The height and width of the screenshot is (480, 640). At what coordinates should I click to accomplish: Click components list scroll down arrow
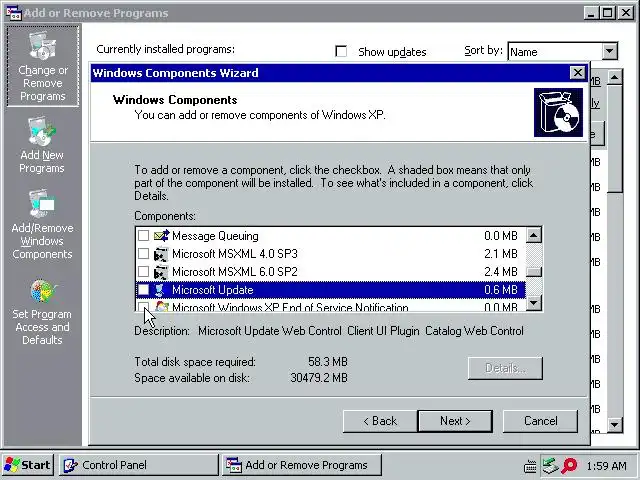pos(534,303)
